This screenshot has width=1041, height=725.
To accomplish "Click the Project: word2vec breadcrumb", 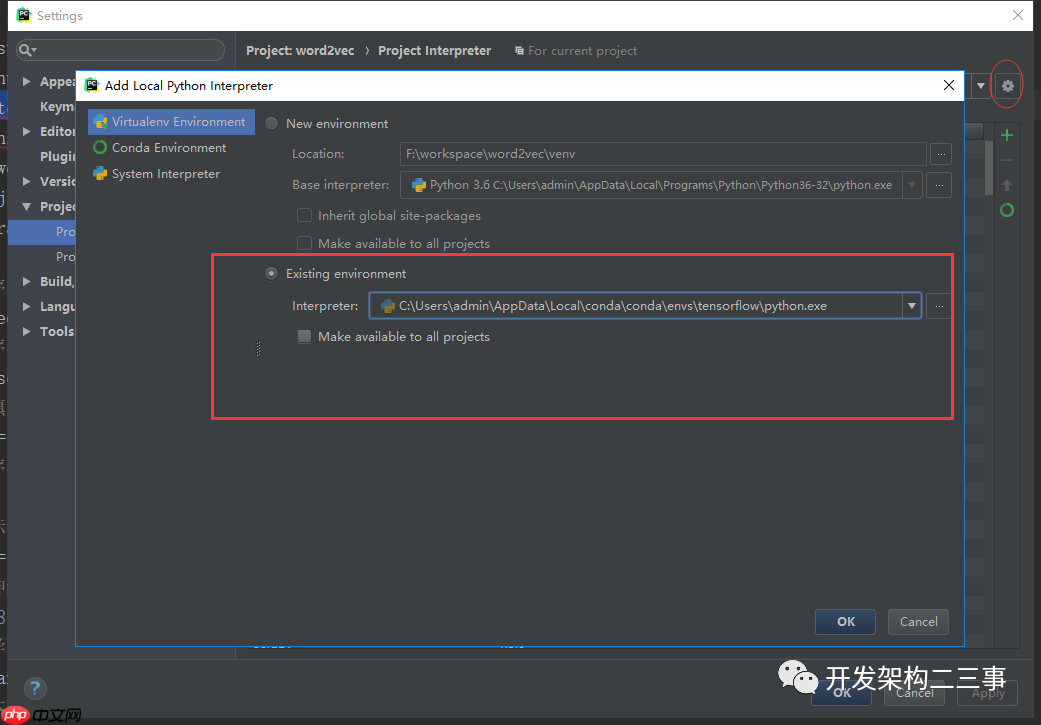I will coord(300,50).
